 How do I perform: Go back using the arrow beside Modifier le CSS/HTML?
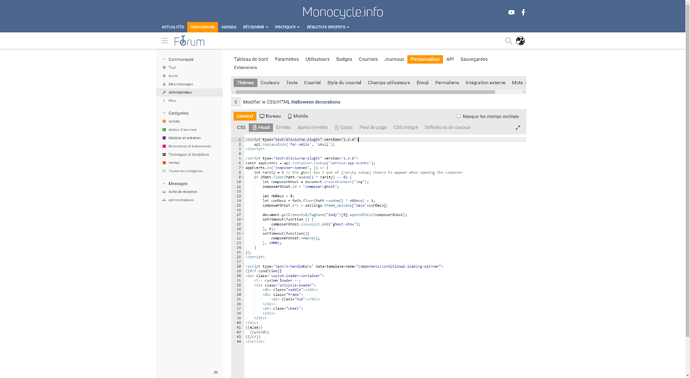236,102
